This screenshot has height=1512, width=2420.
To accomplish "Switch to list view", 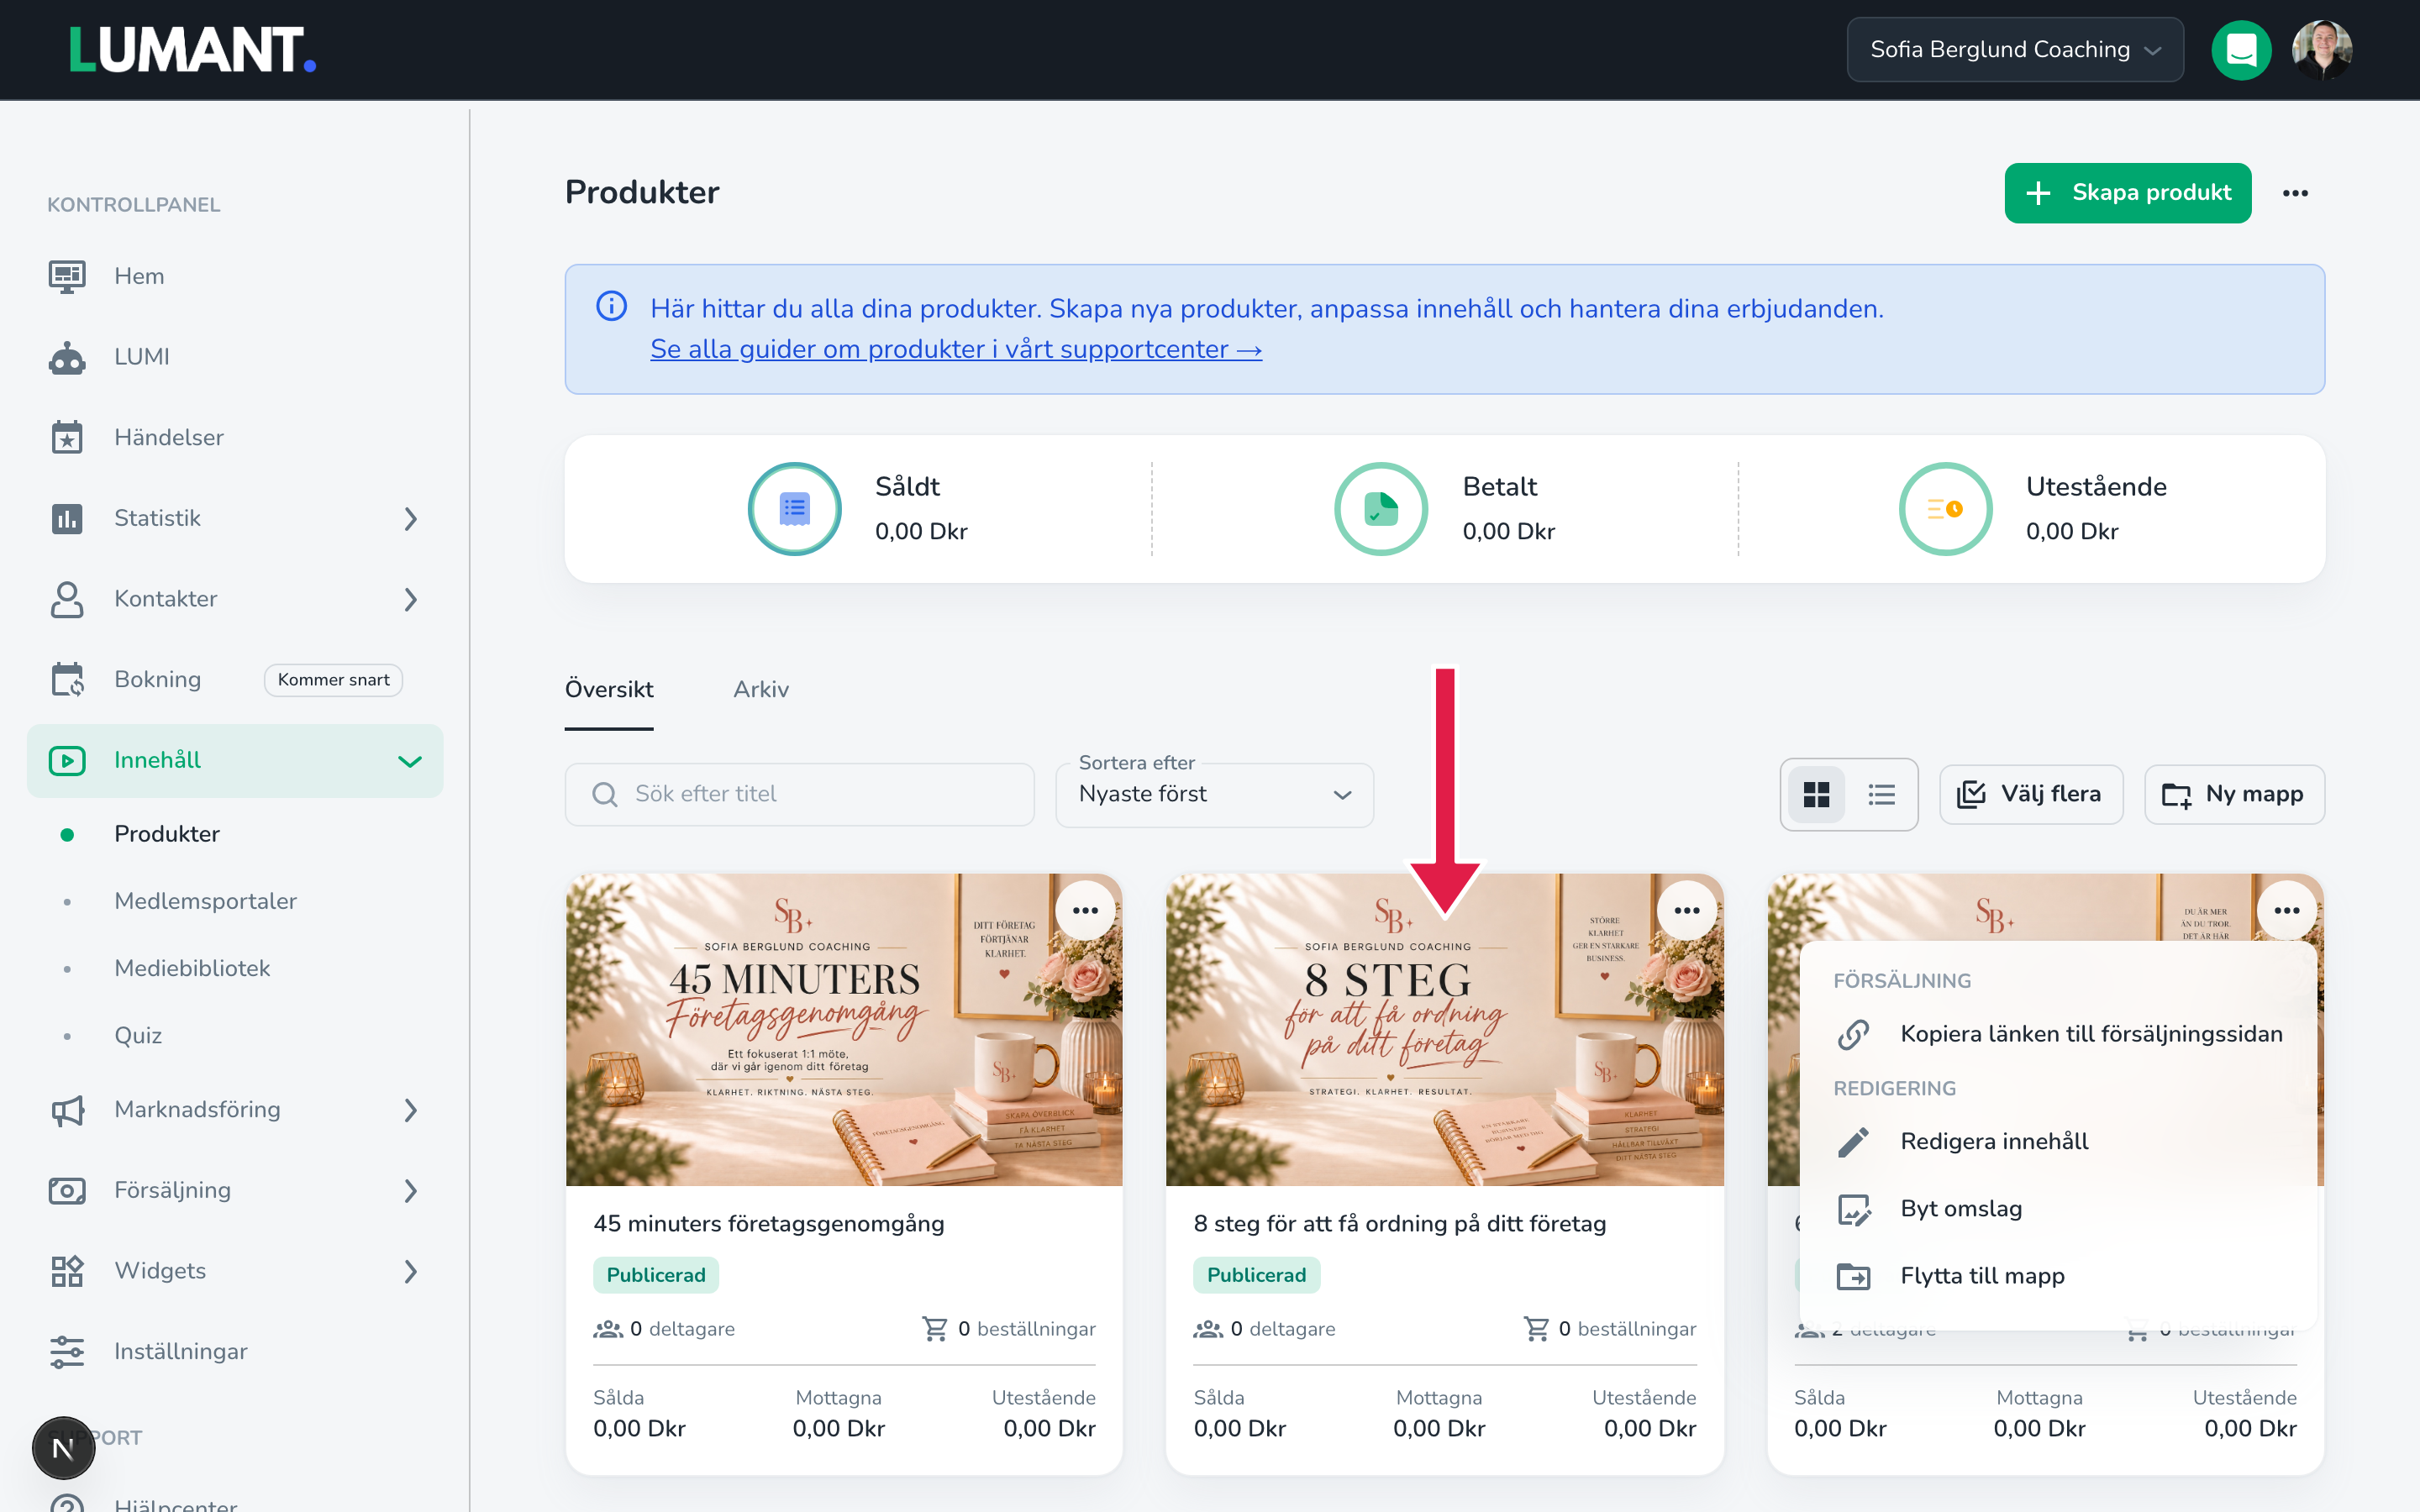I will point(1881,794).
